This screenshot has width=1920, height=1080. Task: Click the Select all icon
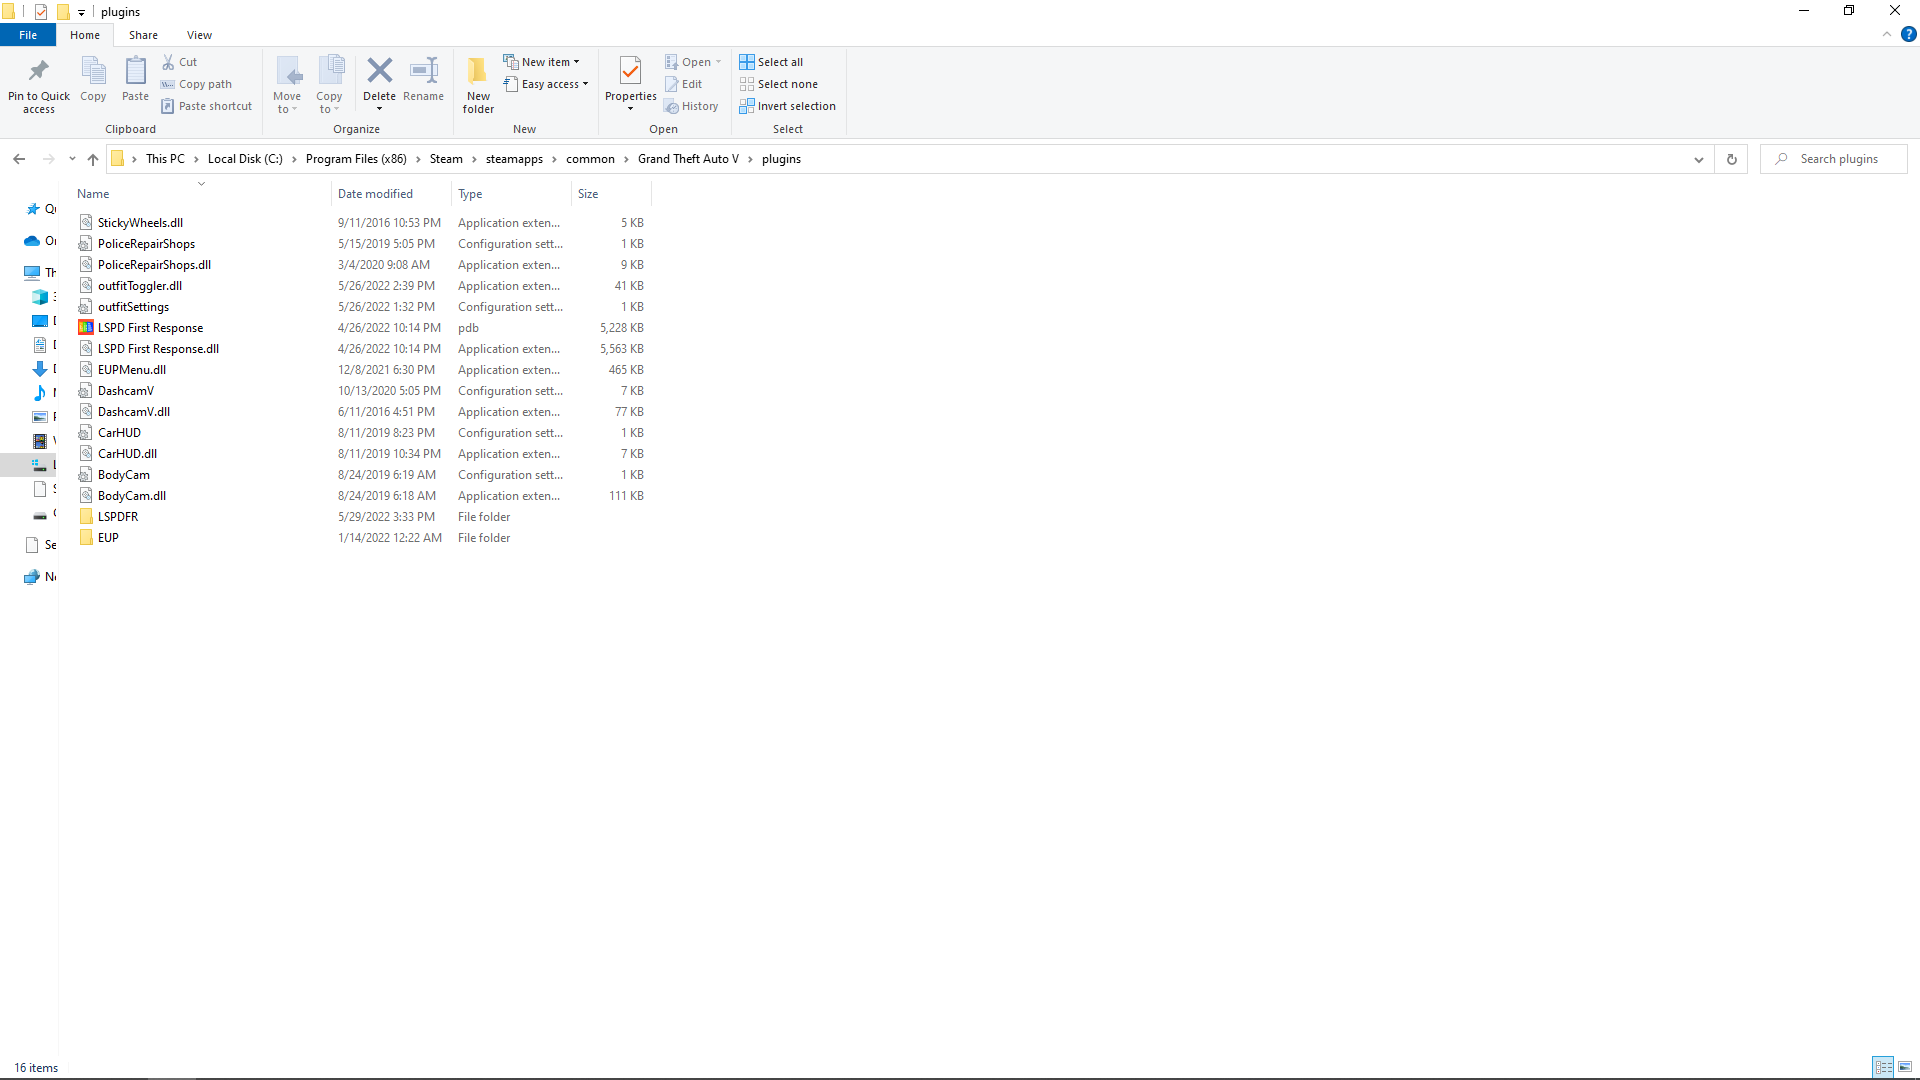(747, 62)
